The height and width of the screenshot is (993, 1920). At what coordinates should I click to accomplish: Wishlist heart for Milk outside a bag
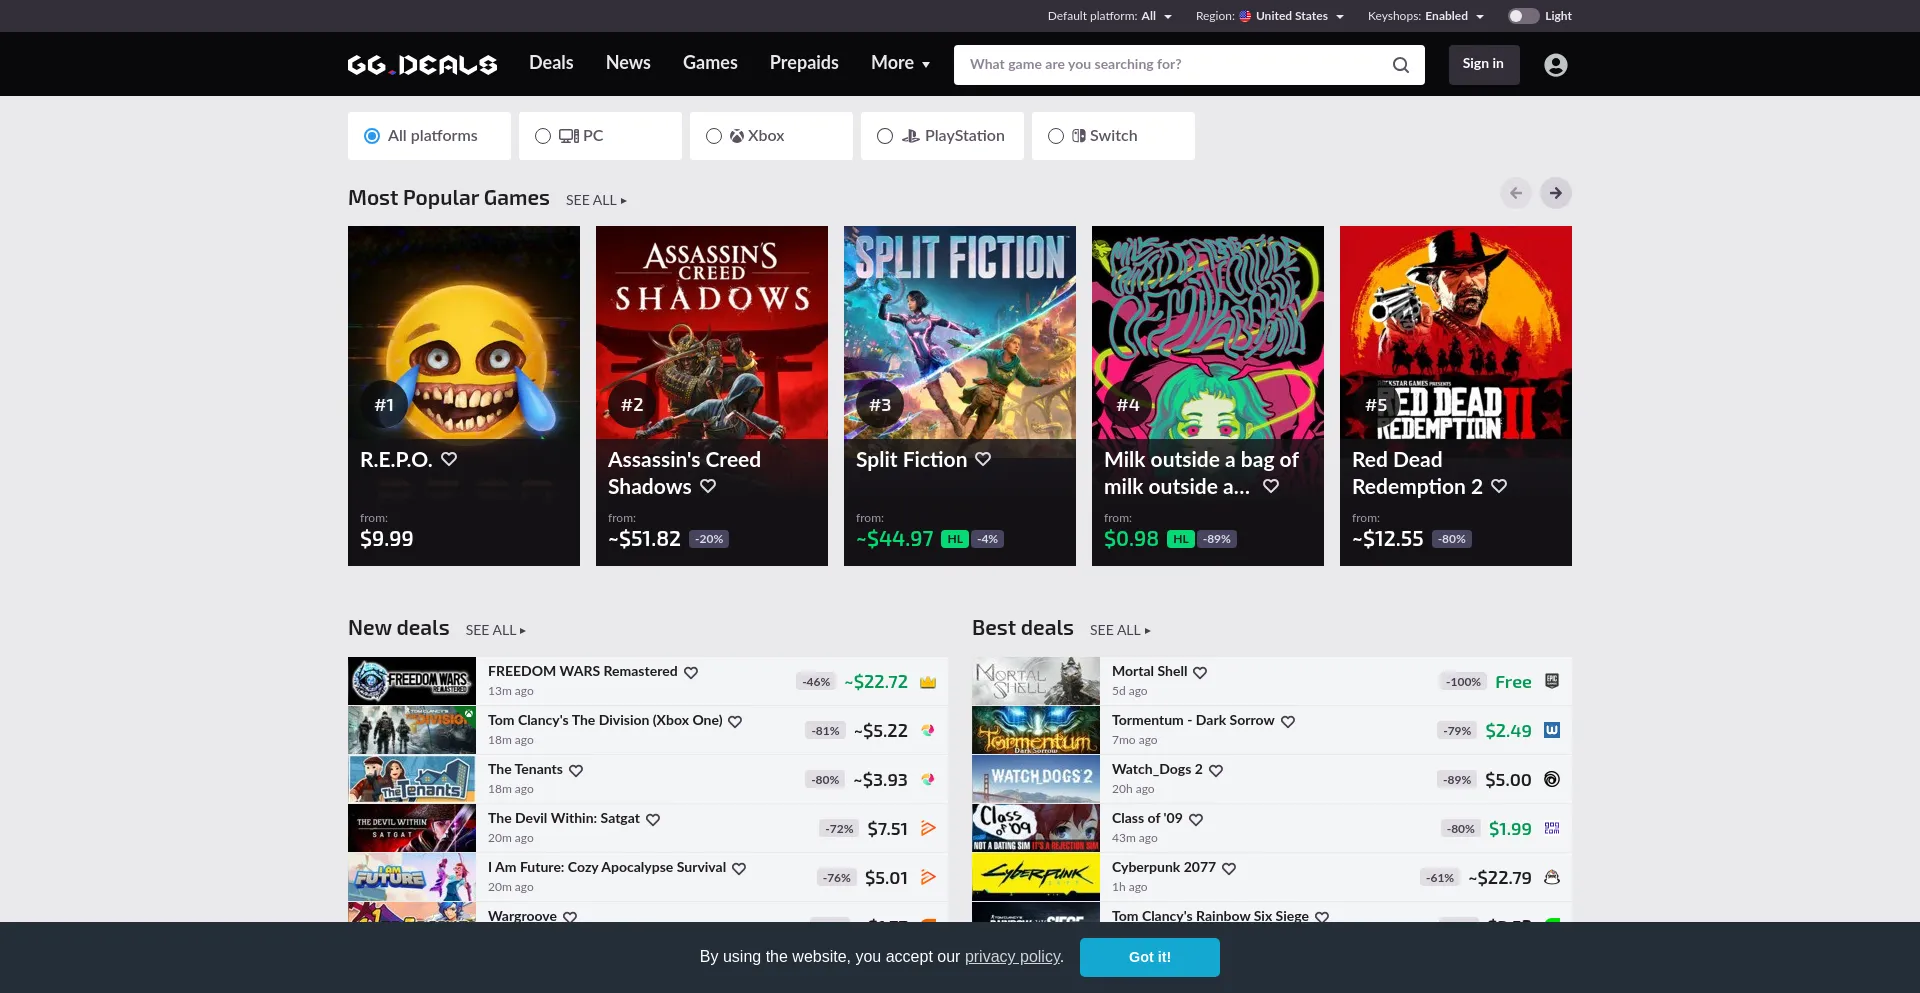click(1271, 486)
